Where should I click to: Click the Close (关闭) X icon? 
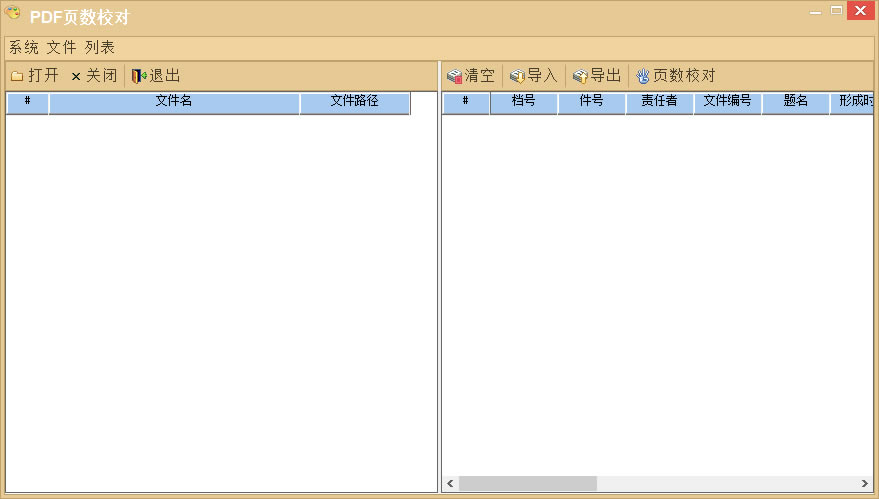75,76
